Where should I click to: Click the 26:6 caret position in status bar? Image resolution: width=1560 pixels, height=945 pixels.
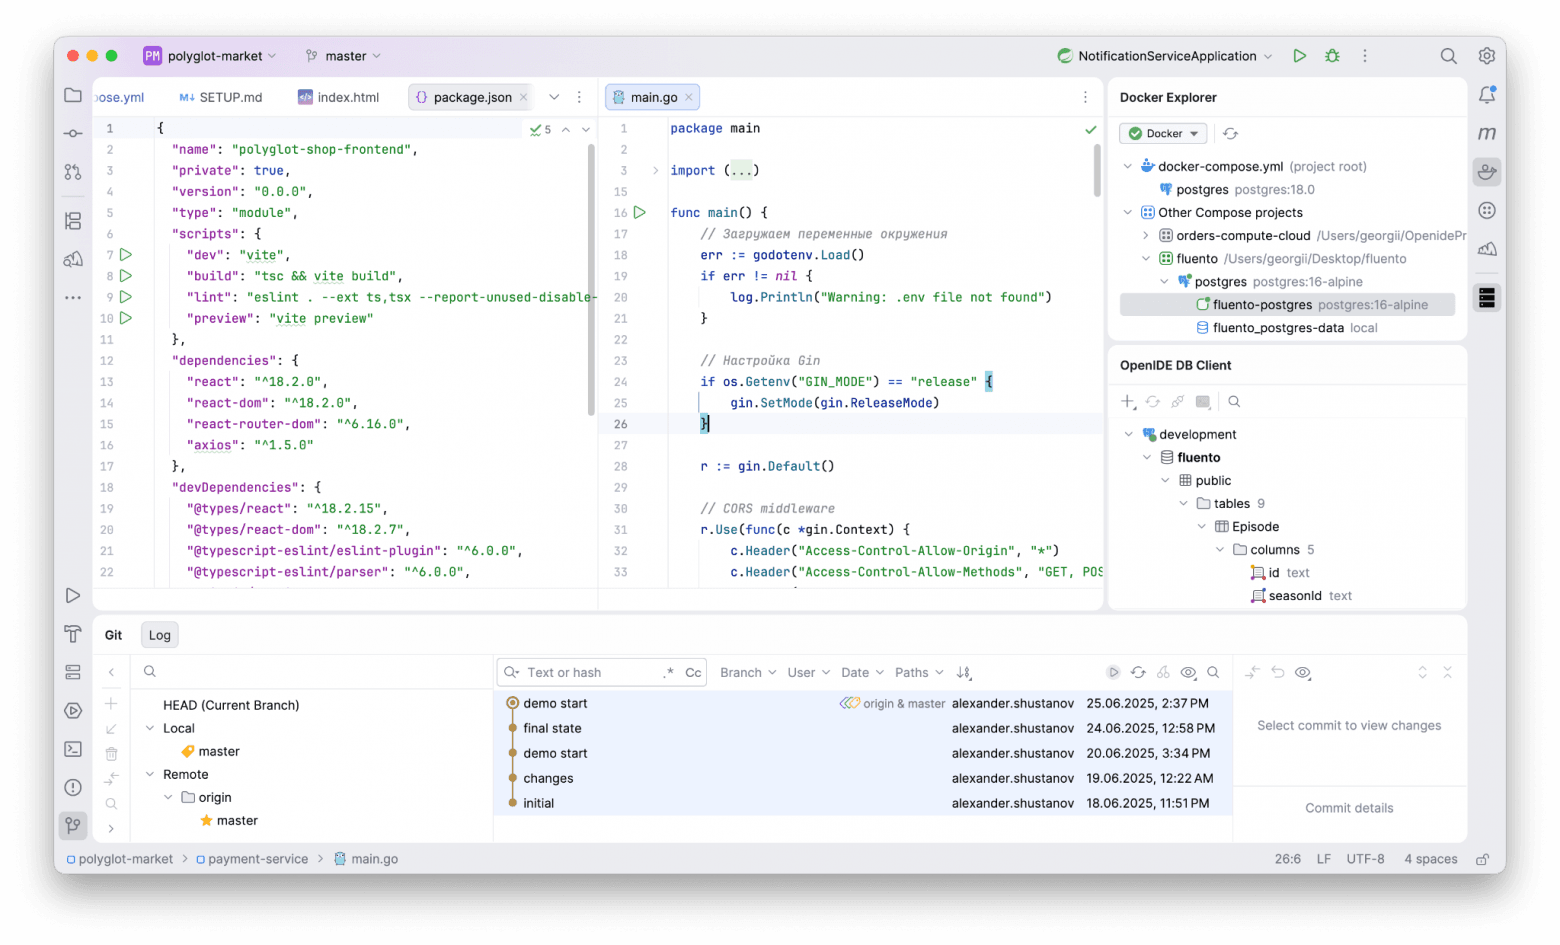click(1287, 859)
